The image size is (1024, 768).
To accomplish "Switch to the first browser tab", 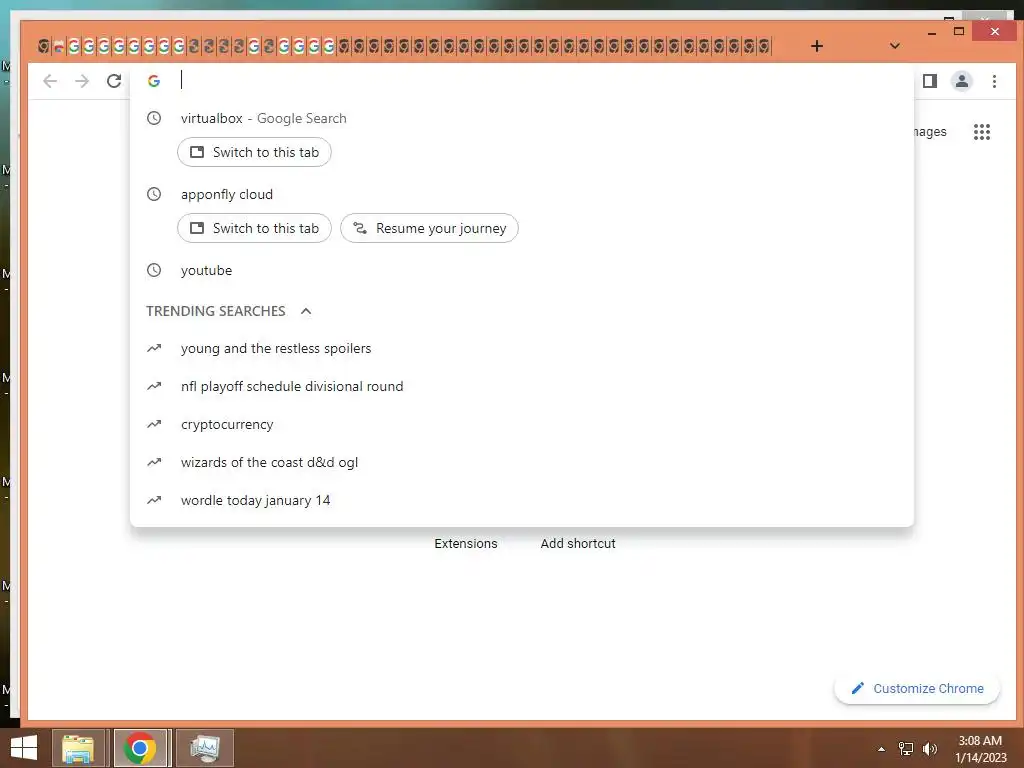I will tap(43, 46).
